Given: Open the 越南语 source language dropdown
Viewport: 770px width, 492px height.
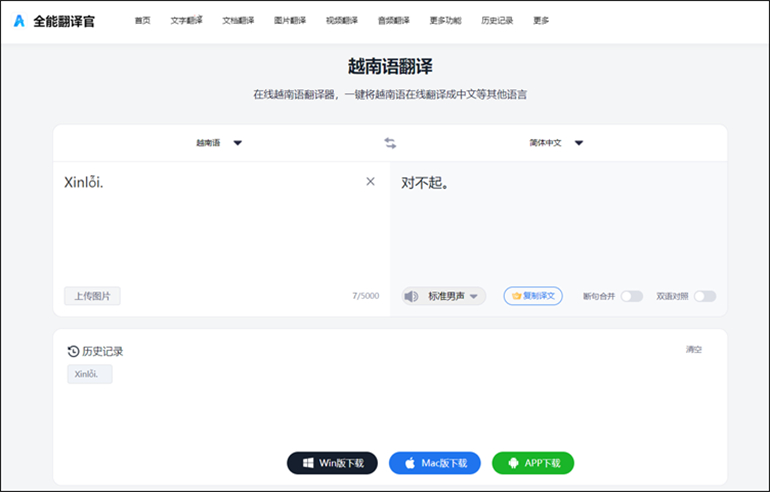Looking at the screenshot, I should pos(218,143).
